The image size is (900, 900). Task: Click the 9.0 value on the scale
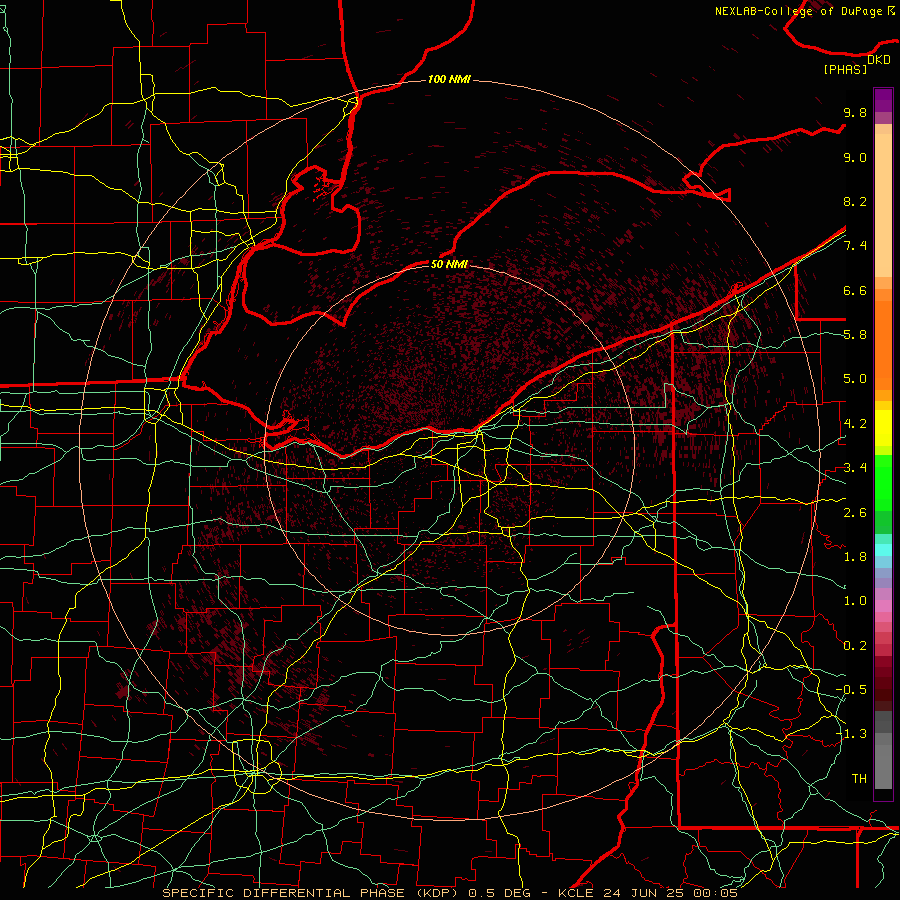855,157
